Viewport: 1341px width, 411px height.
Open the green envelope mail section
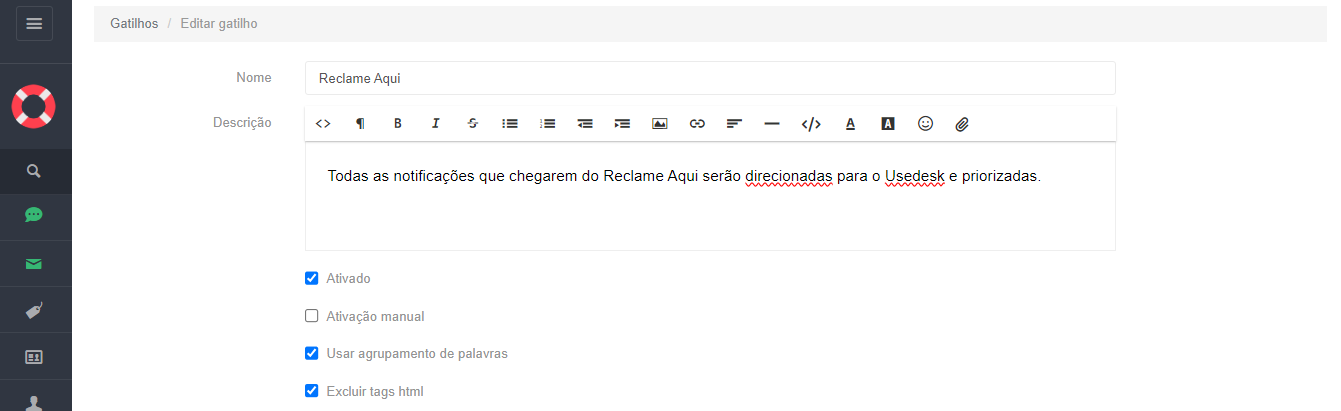click(34, 264)
